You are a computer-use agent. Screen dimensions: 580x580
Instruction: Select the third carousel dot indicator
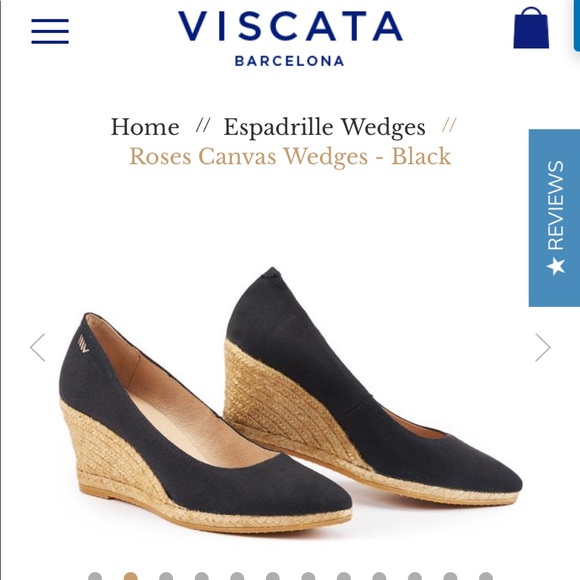(x=166, y=576)
